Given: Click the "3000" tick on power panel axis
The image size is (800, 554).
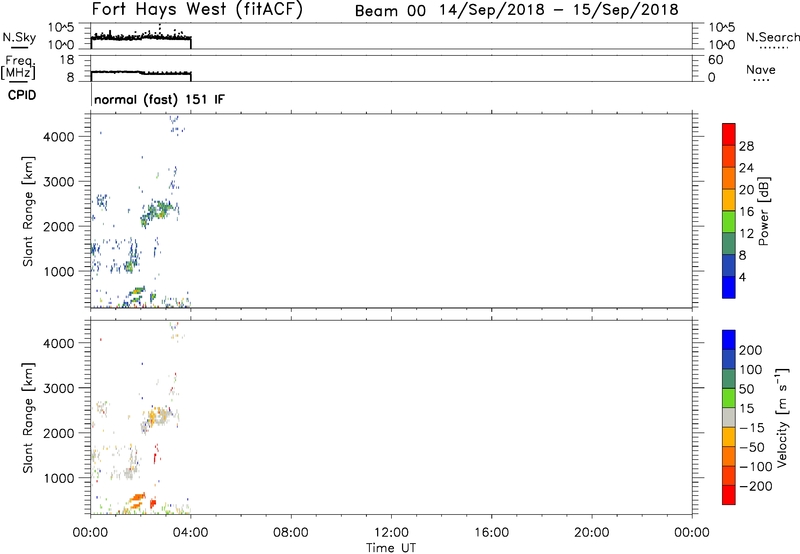Looking at the screenshot, I should pos(59,182).
